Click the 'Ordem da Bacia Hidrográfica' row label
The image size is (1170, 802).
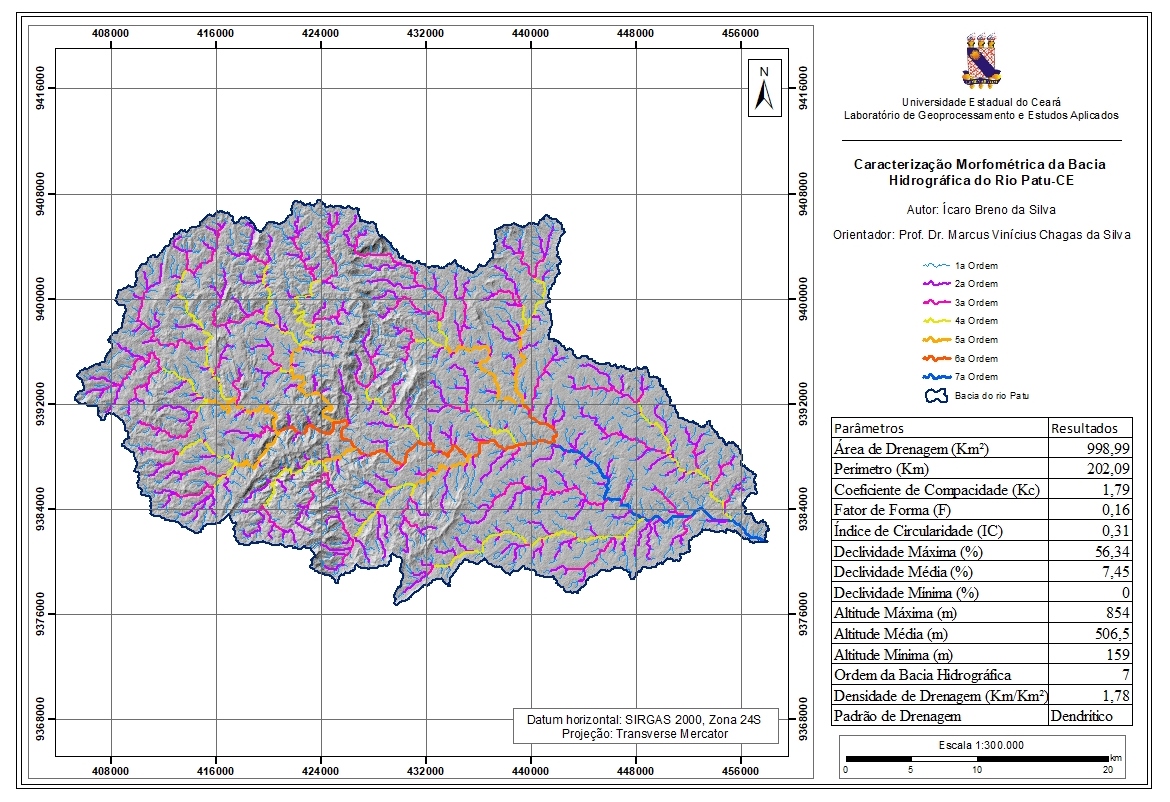[x=922, y=675]
